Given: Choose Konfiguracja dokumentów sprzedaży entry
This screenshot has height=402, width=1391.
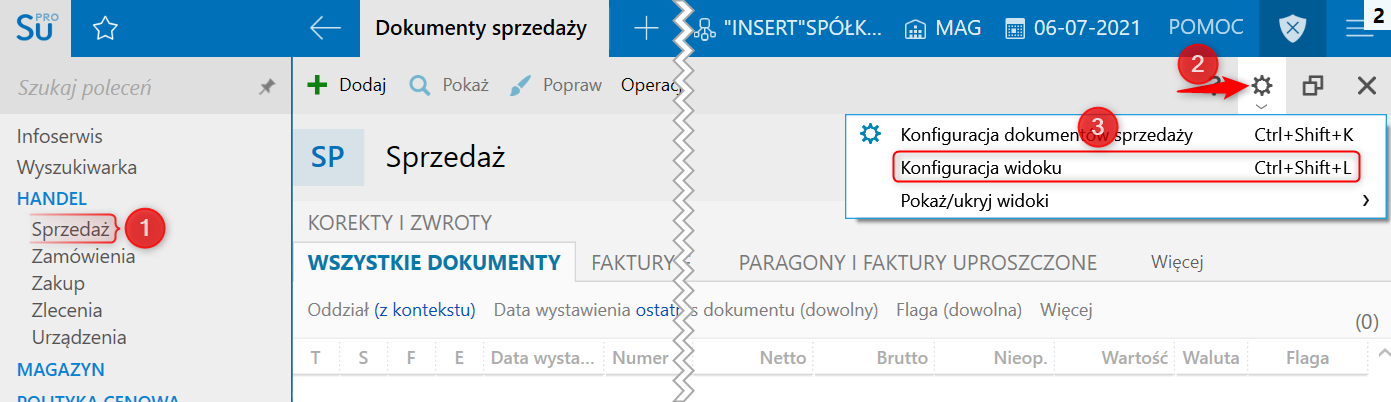Looking at the screenshot, I should 1045,134.
